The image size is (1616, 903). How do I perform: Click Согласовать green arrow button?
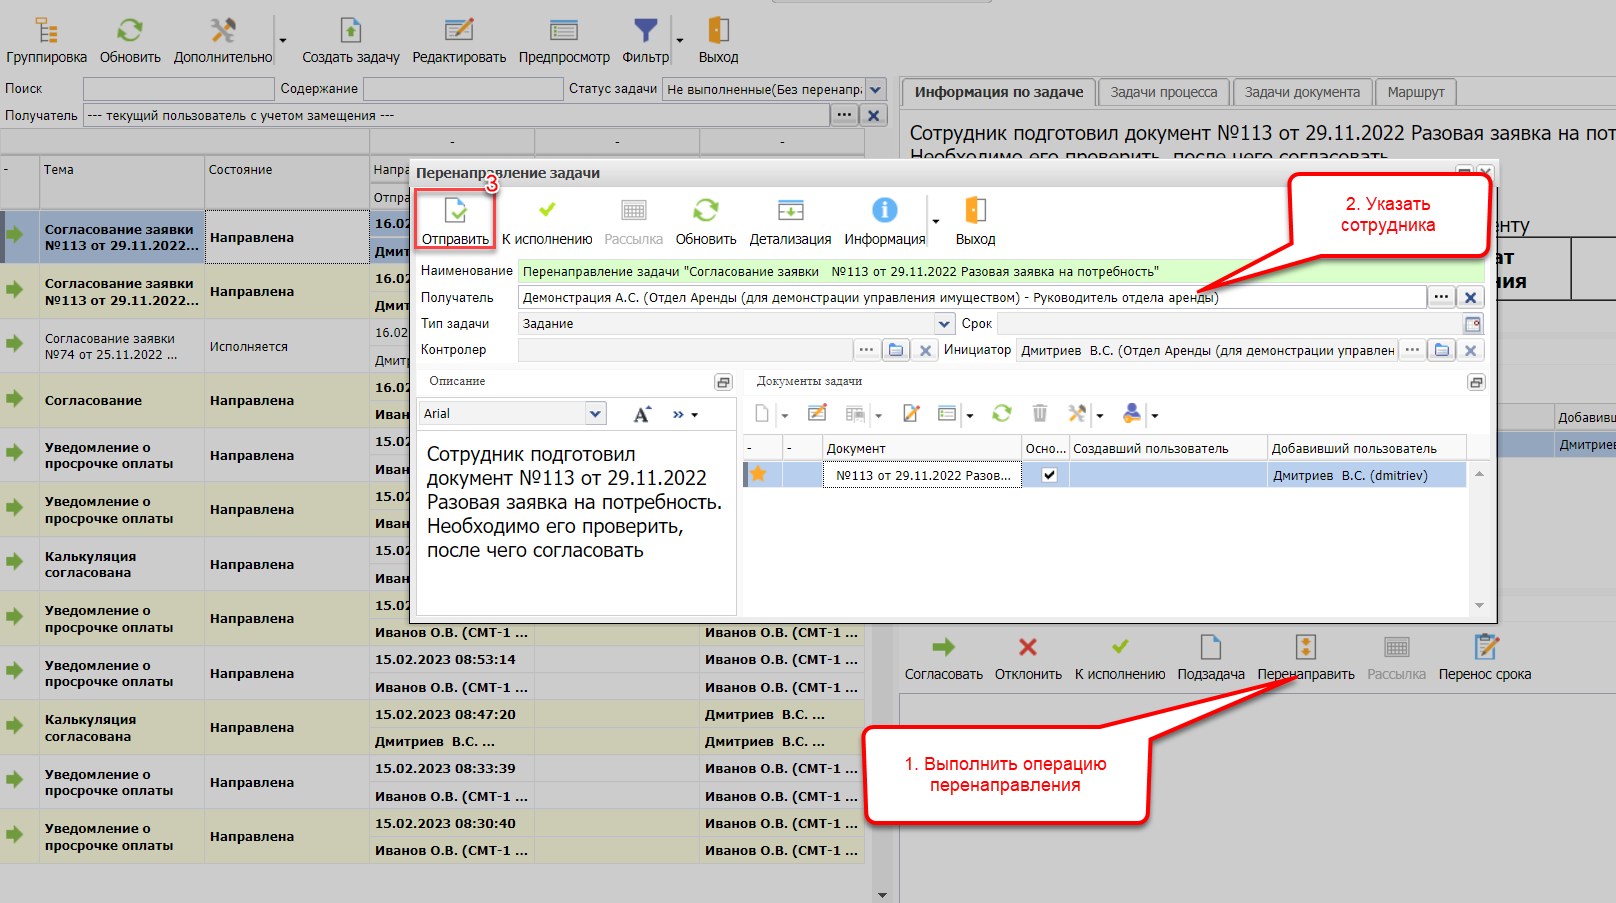click(x=943, y=648)
